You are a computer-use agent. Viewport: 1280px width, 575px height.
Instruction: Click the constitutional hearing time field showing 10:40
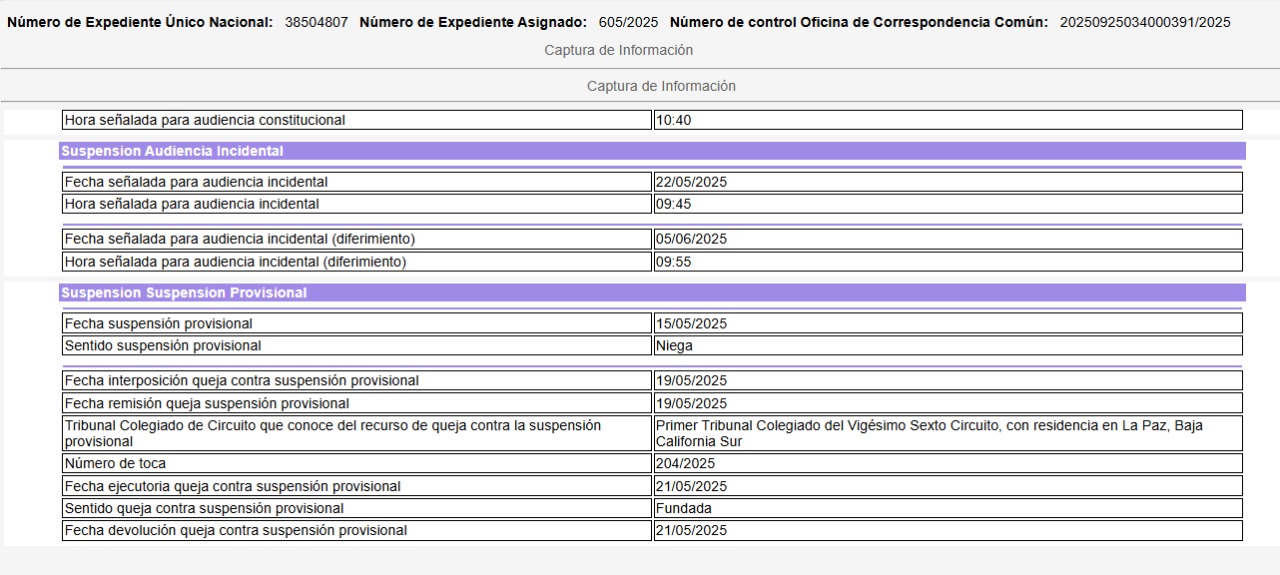(947, 120)
